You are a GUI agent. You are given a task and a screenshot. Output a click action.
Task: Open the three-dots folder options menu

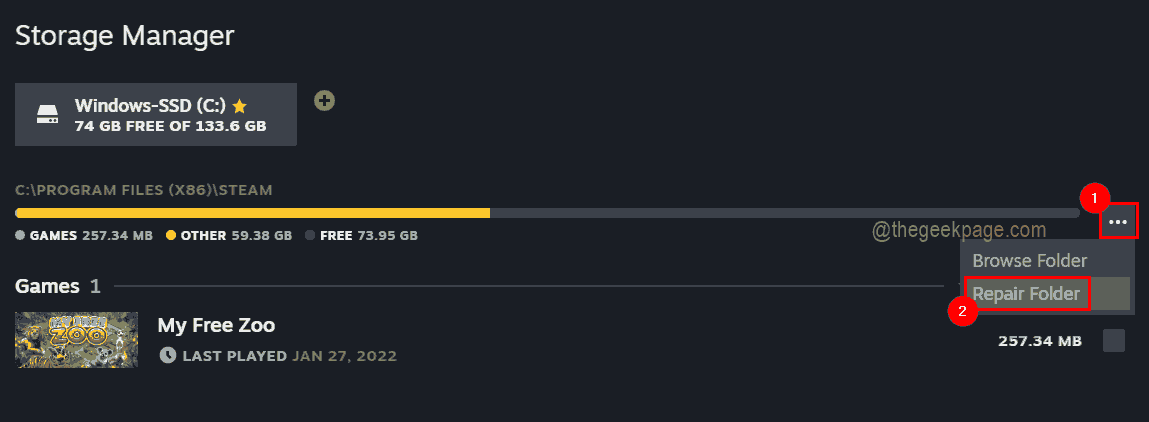tap(1118, 221)
